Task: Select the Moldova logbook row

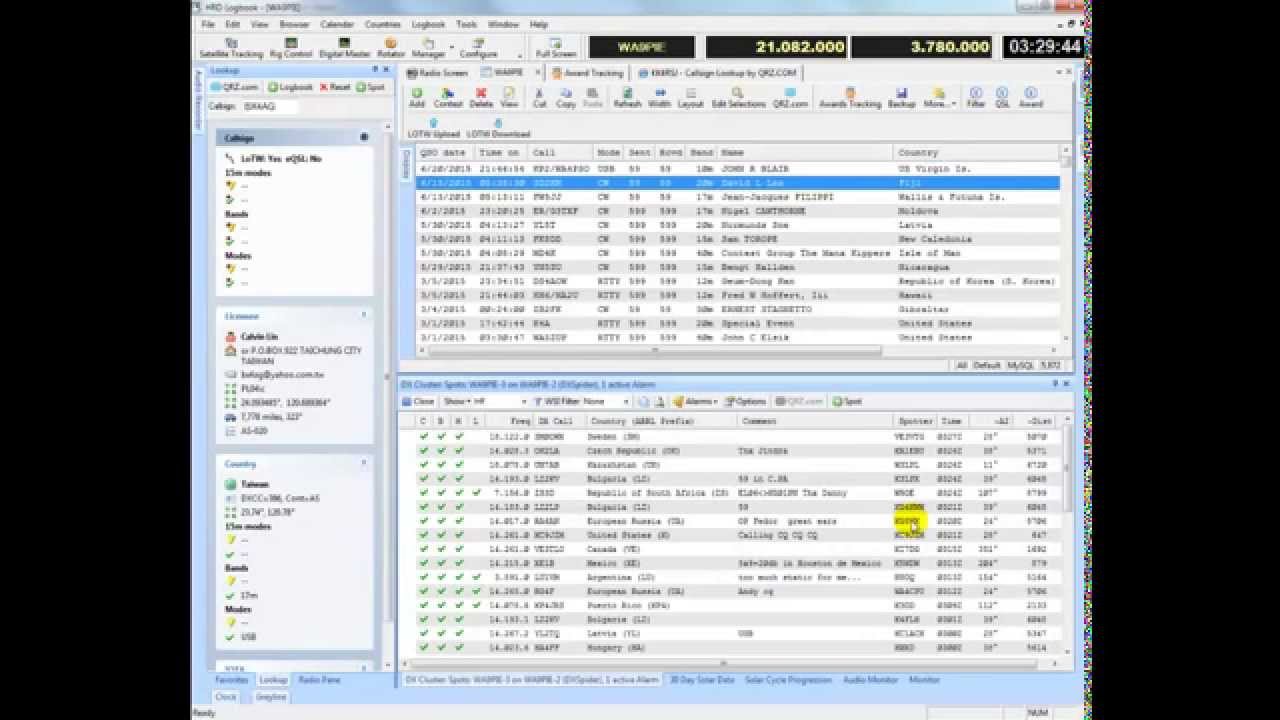Action: tap(738, 211)
